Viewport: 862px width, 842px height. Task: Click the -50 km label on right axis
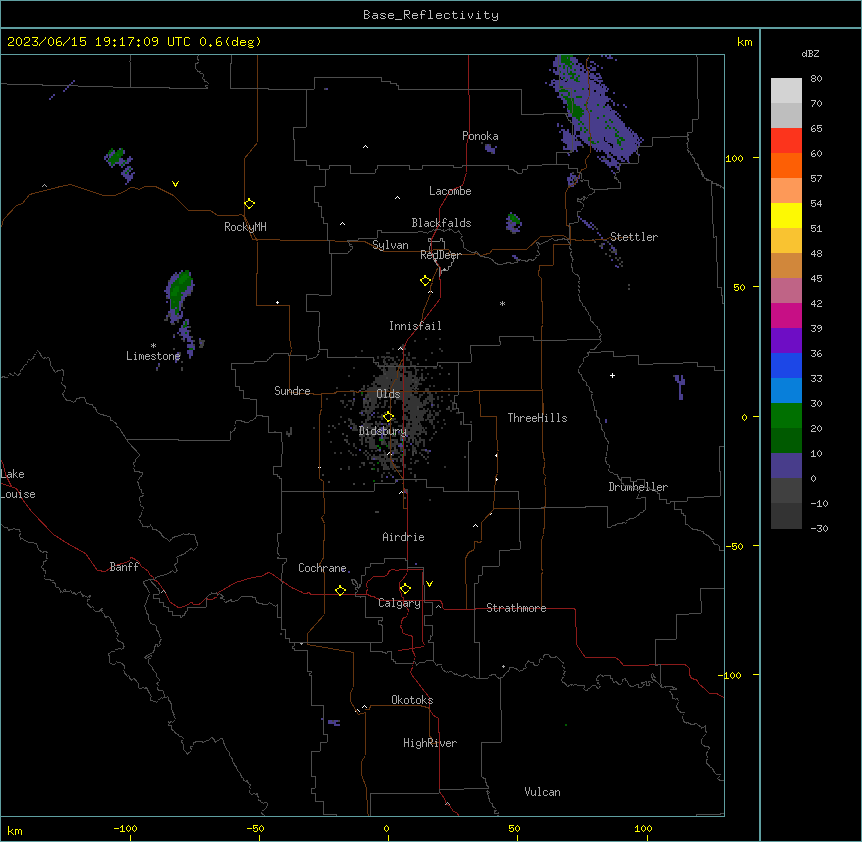[734, 546]
